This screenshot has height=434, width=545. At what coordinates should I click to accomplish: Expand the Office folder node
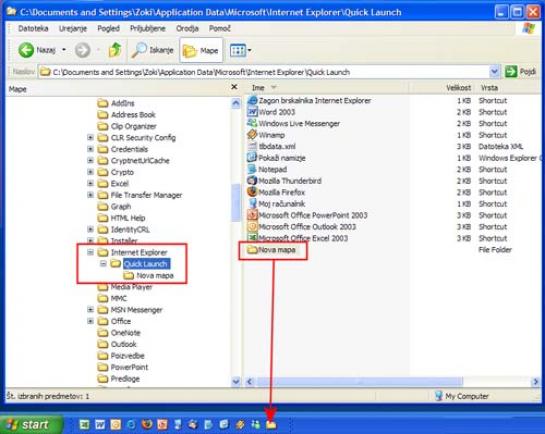tap(90, 321)
